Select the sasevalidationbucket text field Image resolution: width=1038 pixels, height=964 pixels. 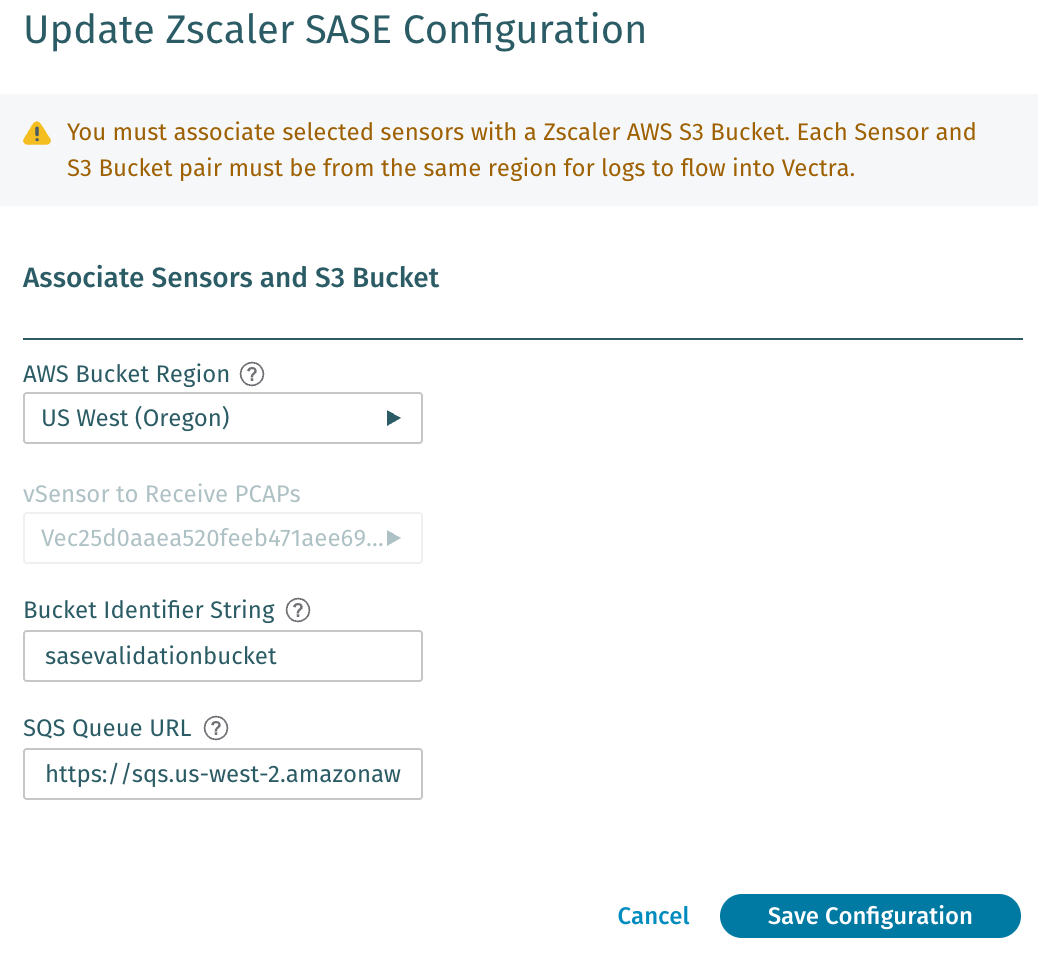(x=222, y=655)
